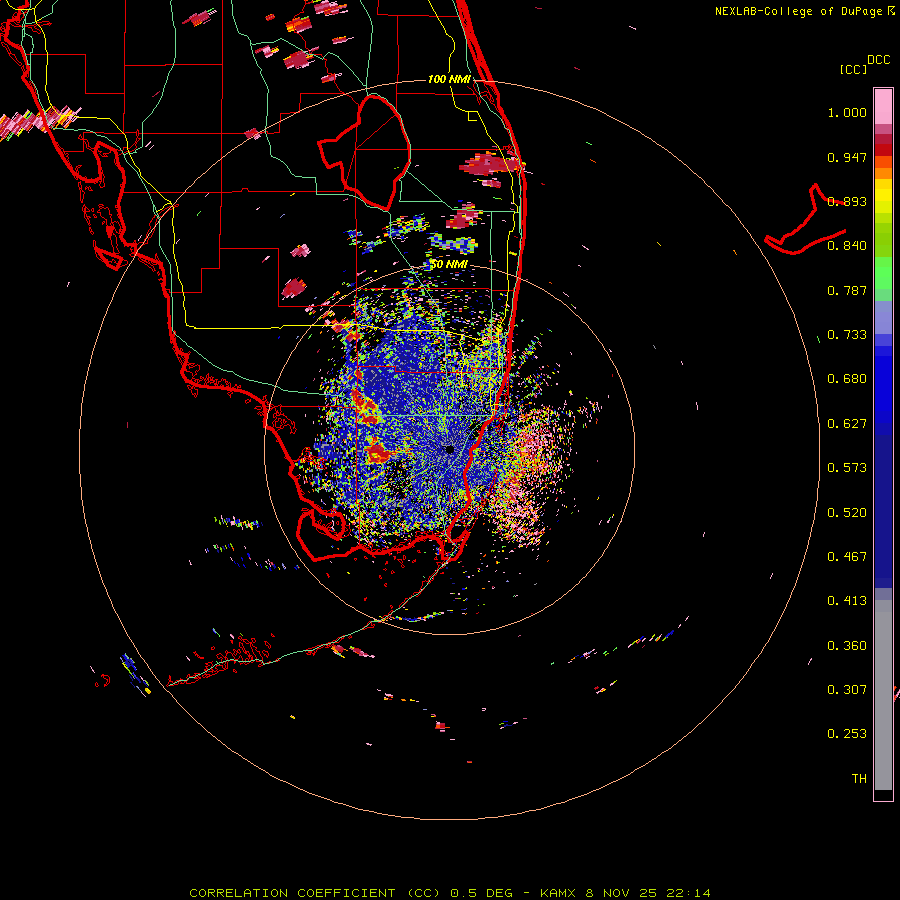Screen dimensions: 900x900
Task: Click the KAMX station identifier
Action: tap(558, 893)
